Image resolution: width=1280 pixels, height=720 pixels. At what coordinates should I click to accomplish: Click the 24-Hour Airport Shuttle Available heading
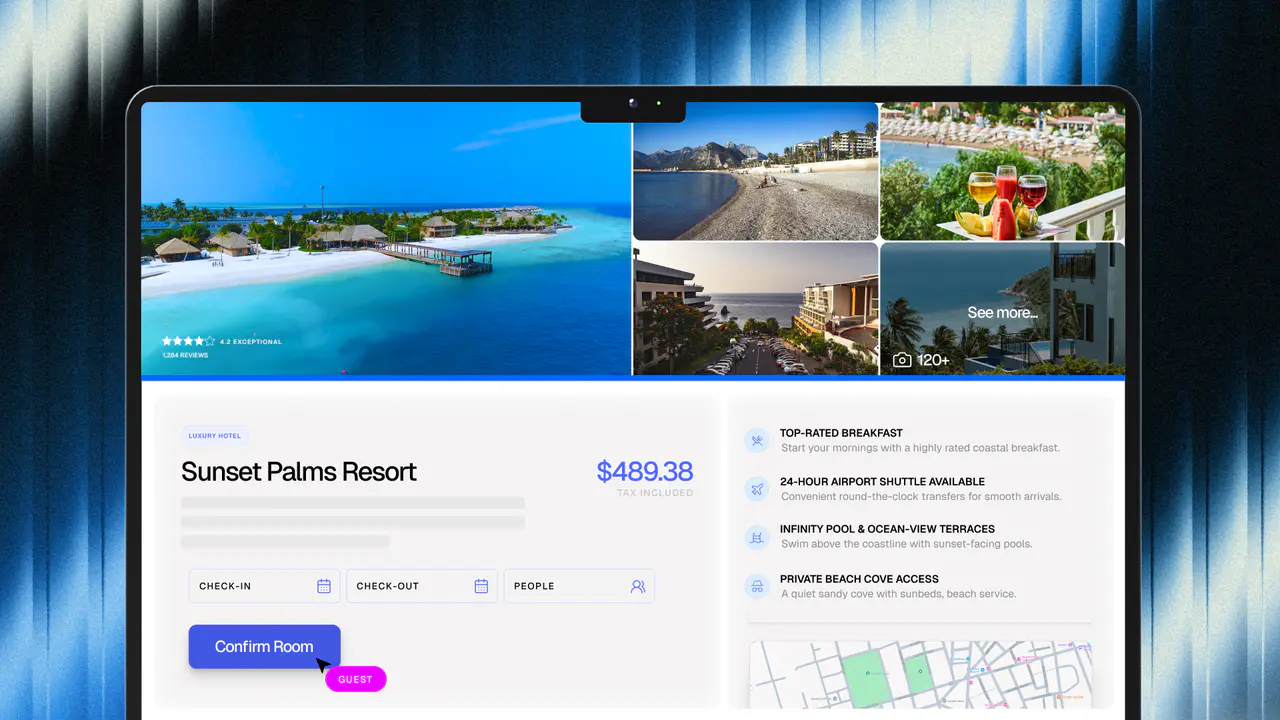pyautogui.click(x=882, y=482)
